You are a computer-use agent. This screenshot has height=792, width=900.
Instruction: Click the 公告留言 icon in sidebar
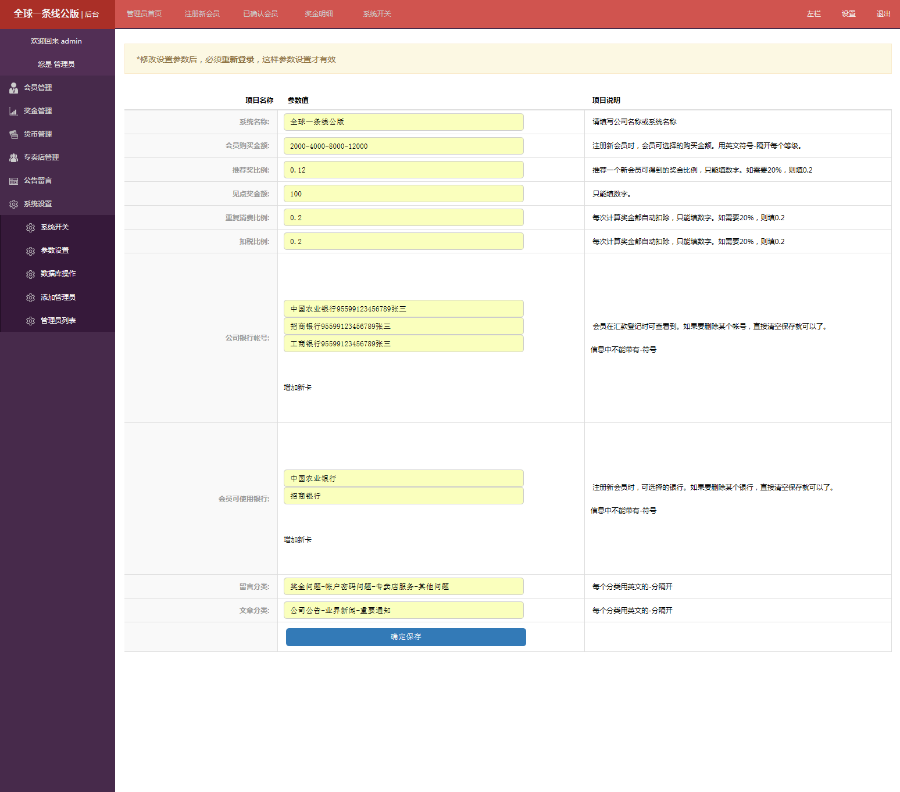(x=13, y=181)
